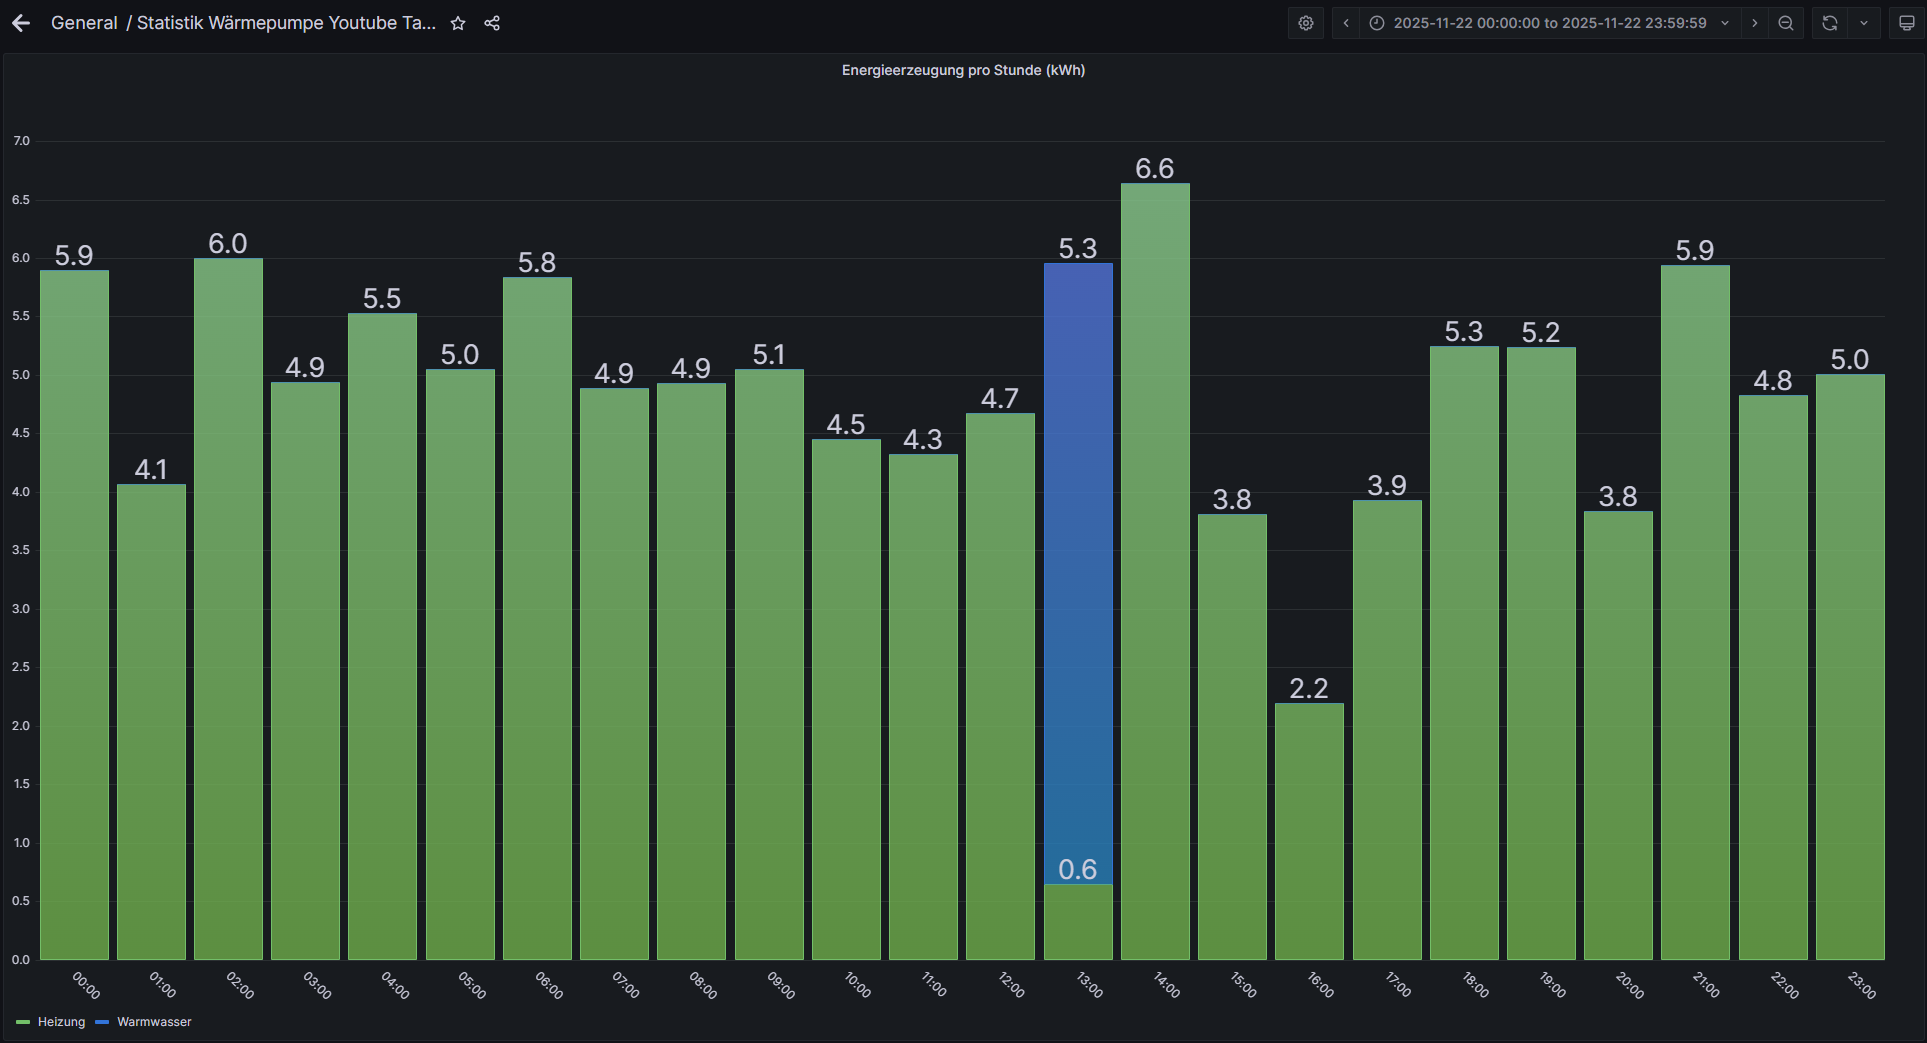Expand the refresh interval dropdown

pos(1864,23)
